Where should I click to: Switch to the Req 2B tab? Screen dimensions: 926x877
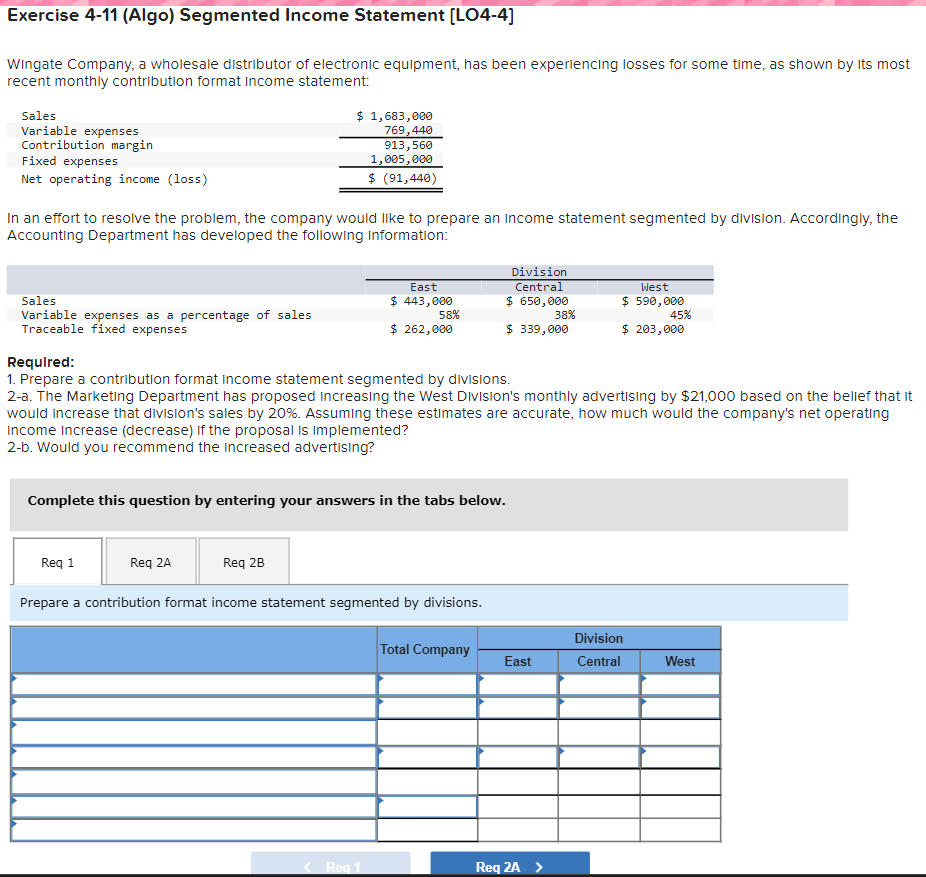pyautogui.click(x=243, y=561)
